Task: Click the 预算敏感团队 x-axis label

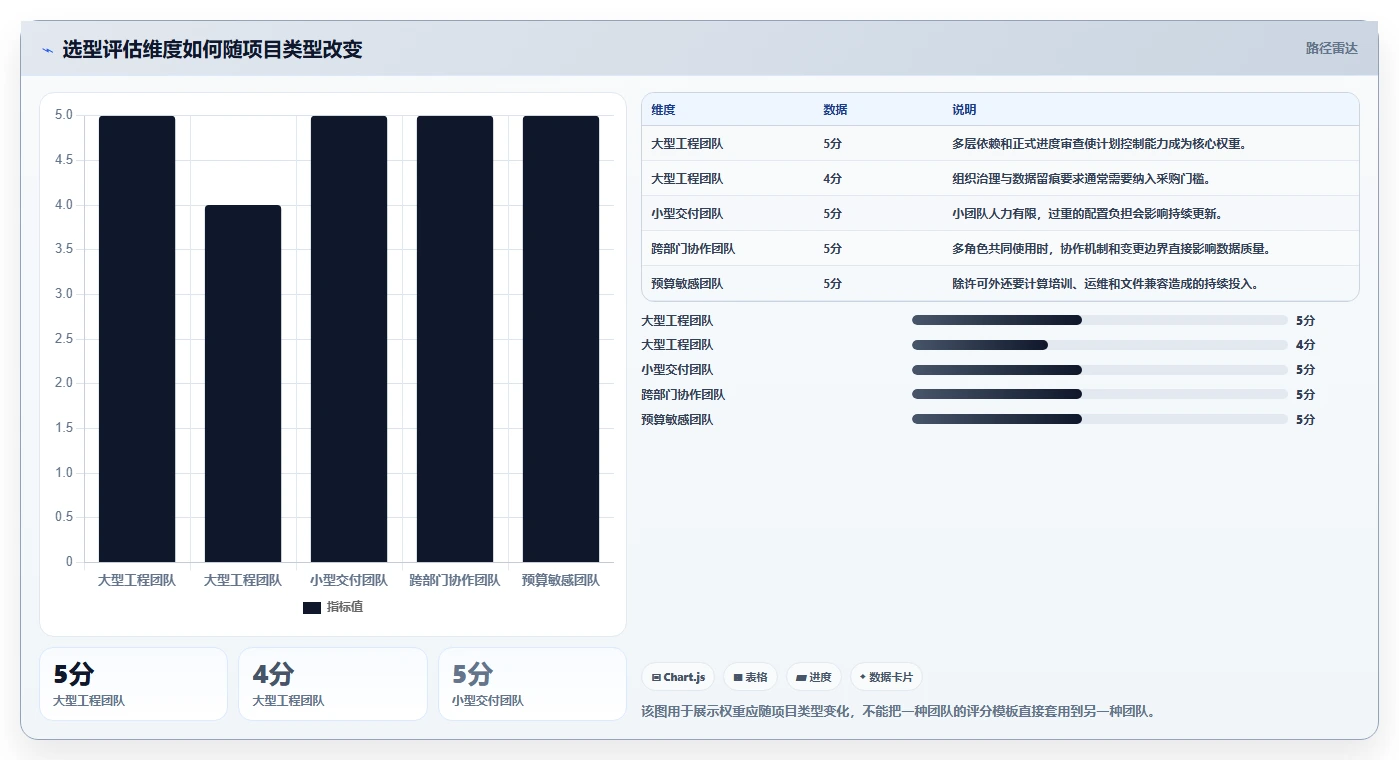Action: click(561, 580)
